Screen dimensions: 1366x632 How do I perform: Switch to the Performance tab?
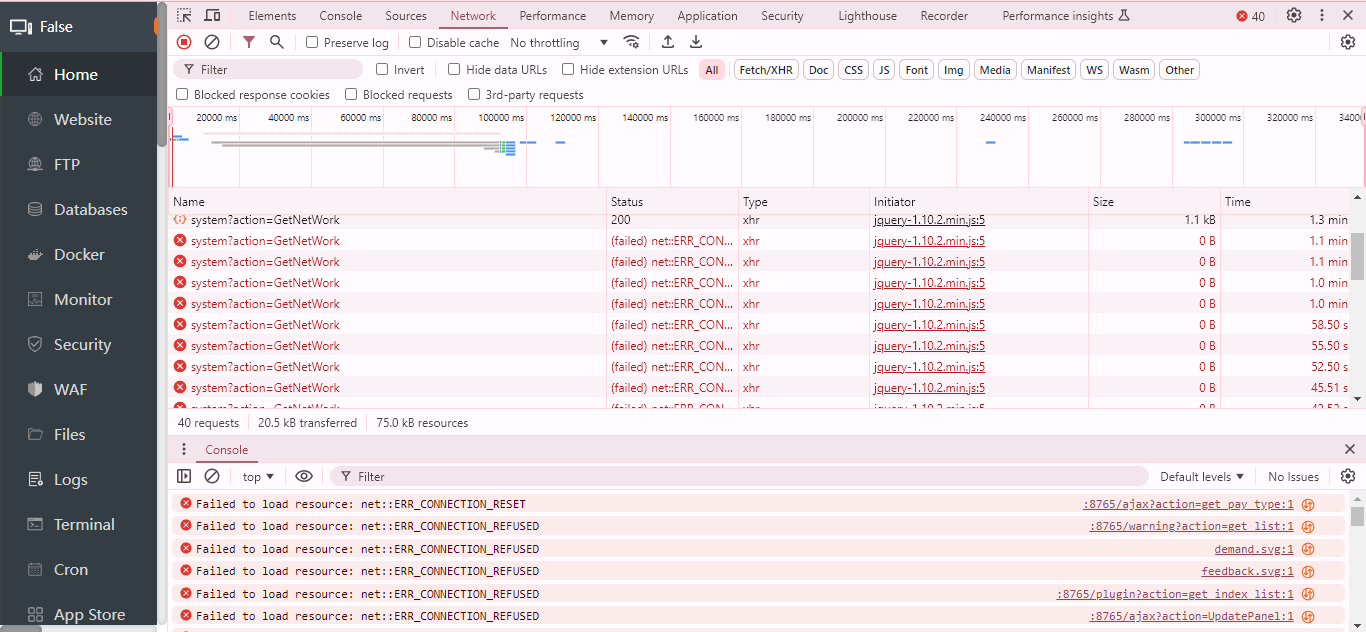pyautogui.click(x=553, y=16)
